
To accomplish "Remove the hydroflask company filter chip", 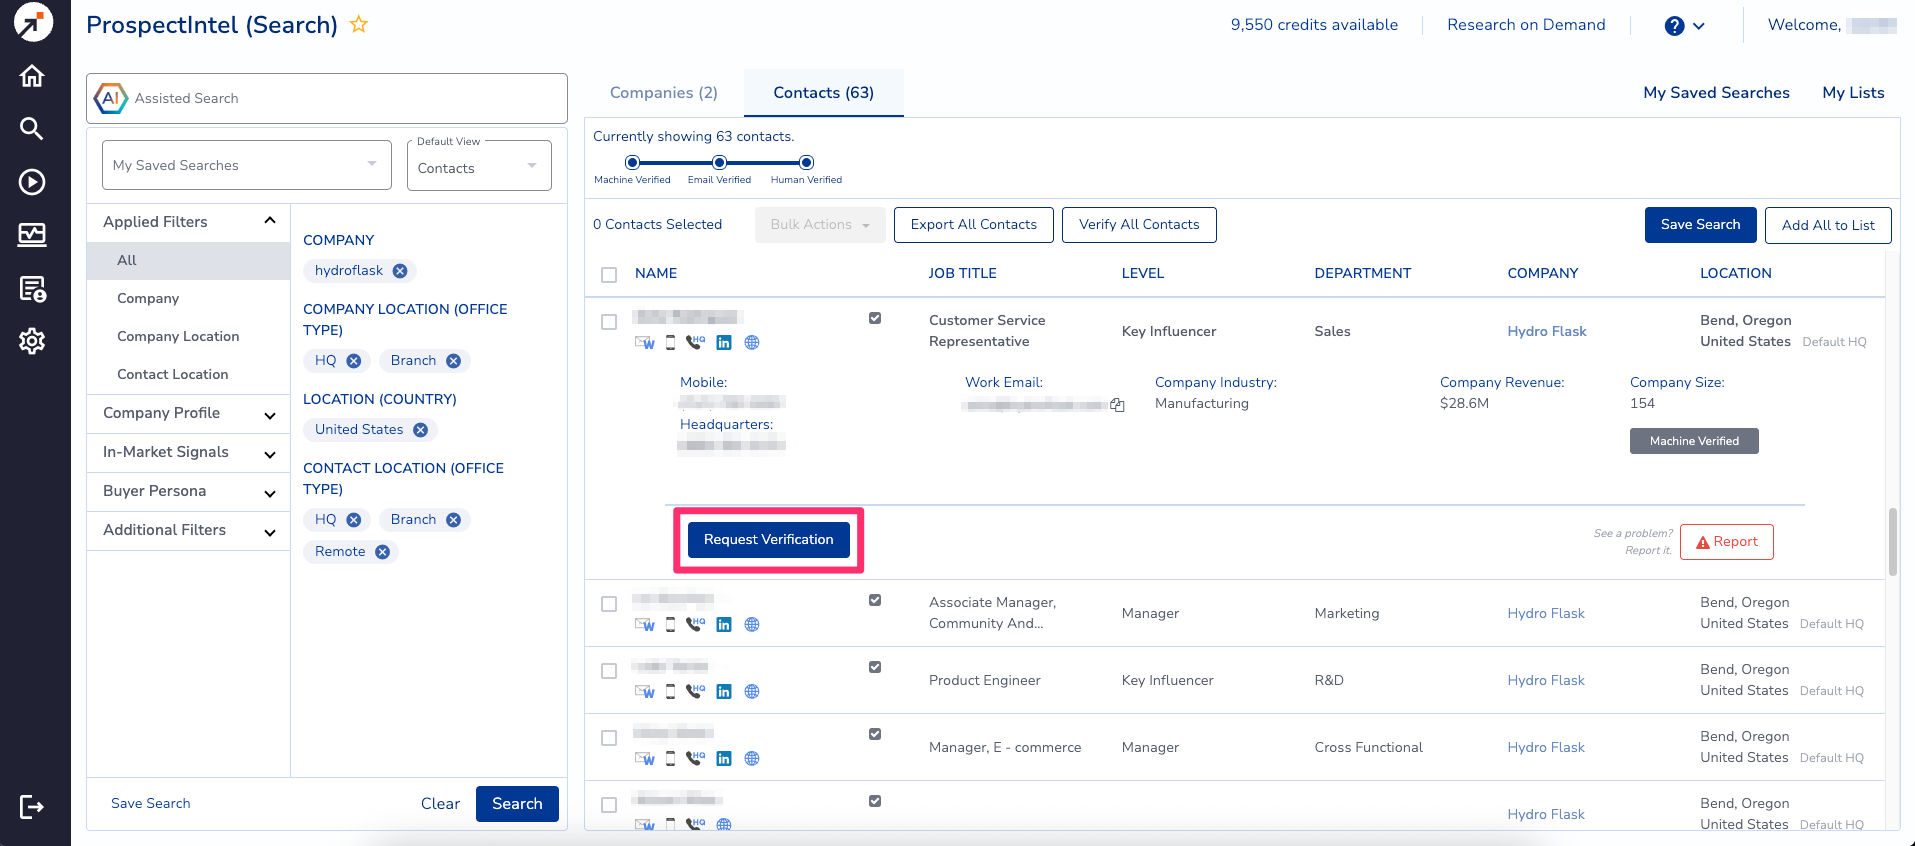I will (400, 271).
